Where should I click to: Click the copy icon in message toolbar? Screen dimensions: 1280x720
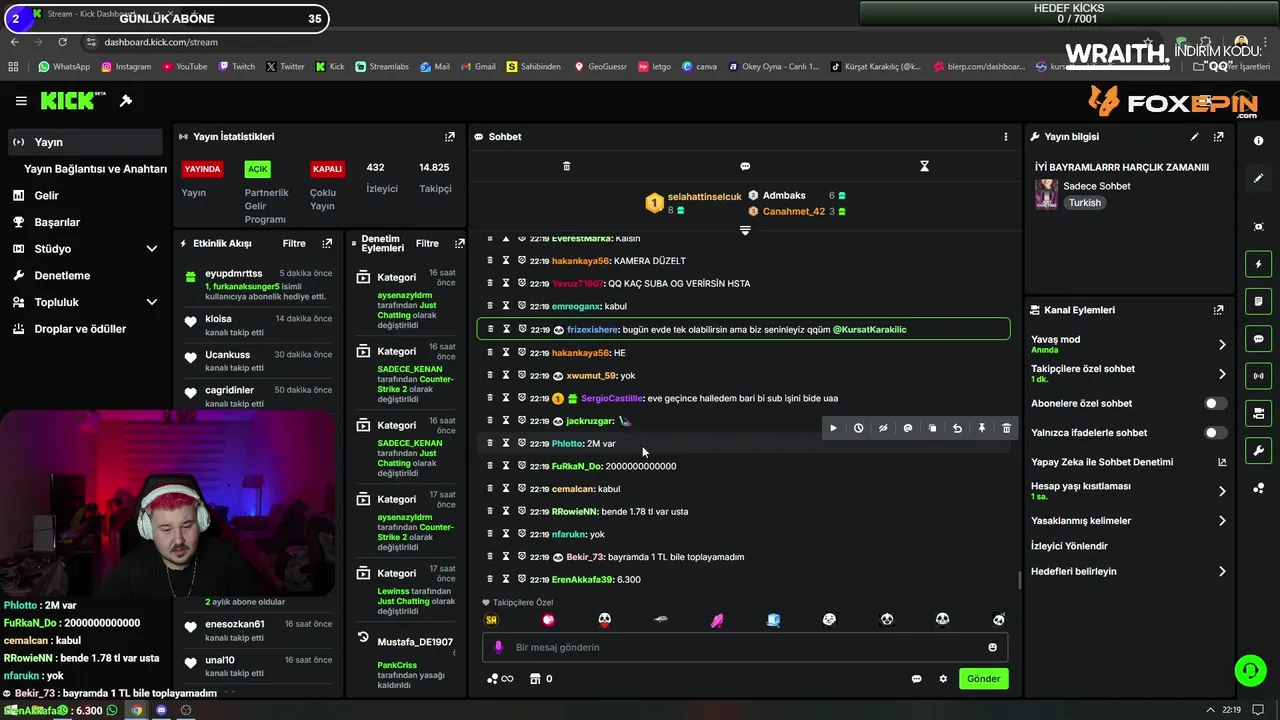[932, 428]
